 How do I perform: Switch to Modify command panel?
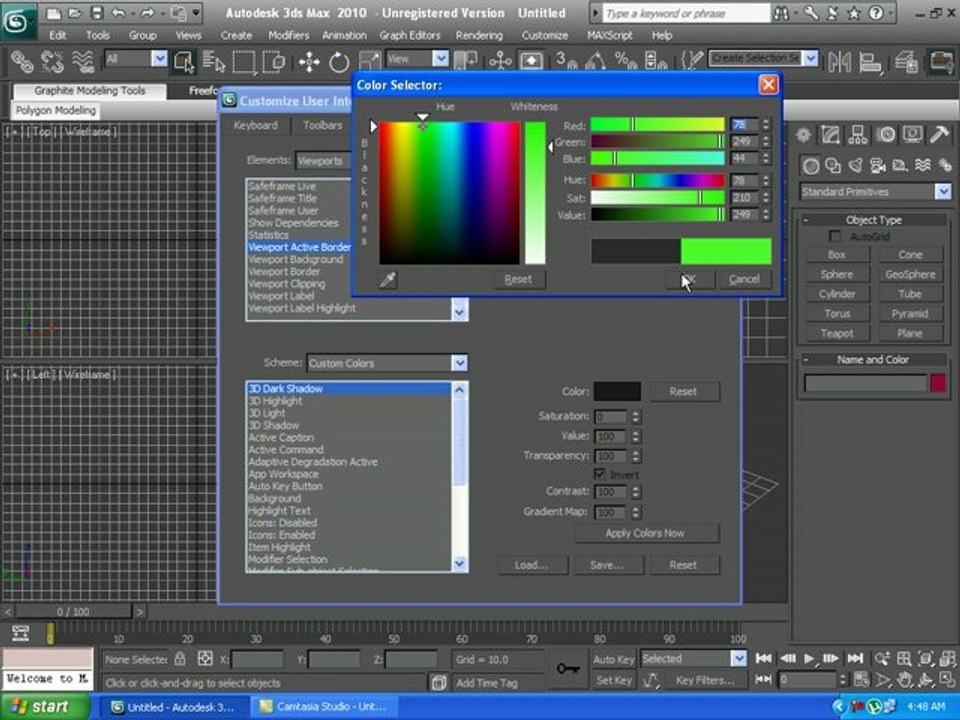831,134
